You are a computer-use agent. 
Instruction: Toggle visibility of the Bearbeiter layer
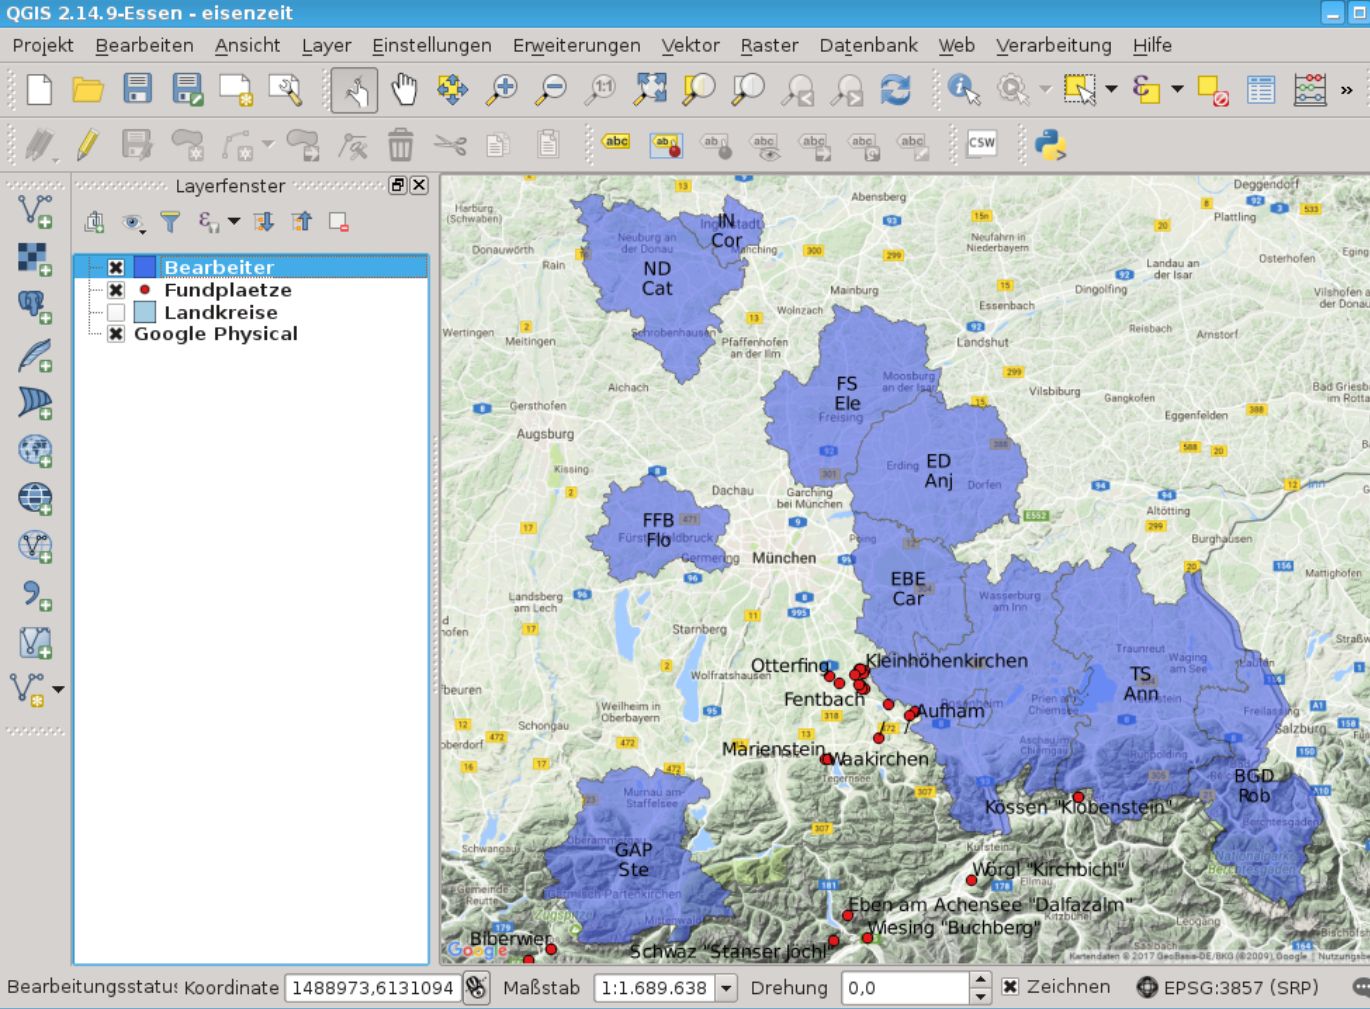(x=116, y=268)
